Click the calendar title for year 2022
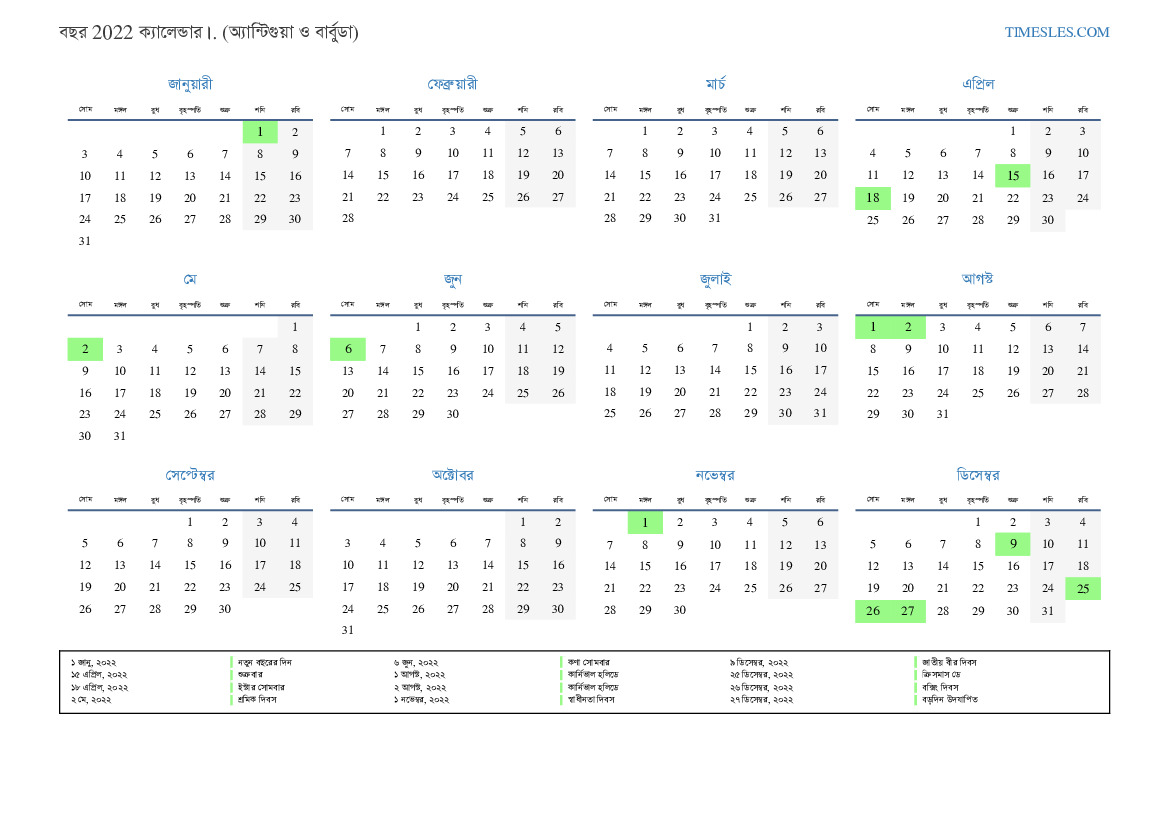This screenshot has height=827, width=1169. [208, 32]
